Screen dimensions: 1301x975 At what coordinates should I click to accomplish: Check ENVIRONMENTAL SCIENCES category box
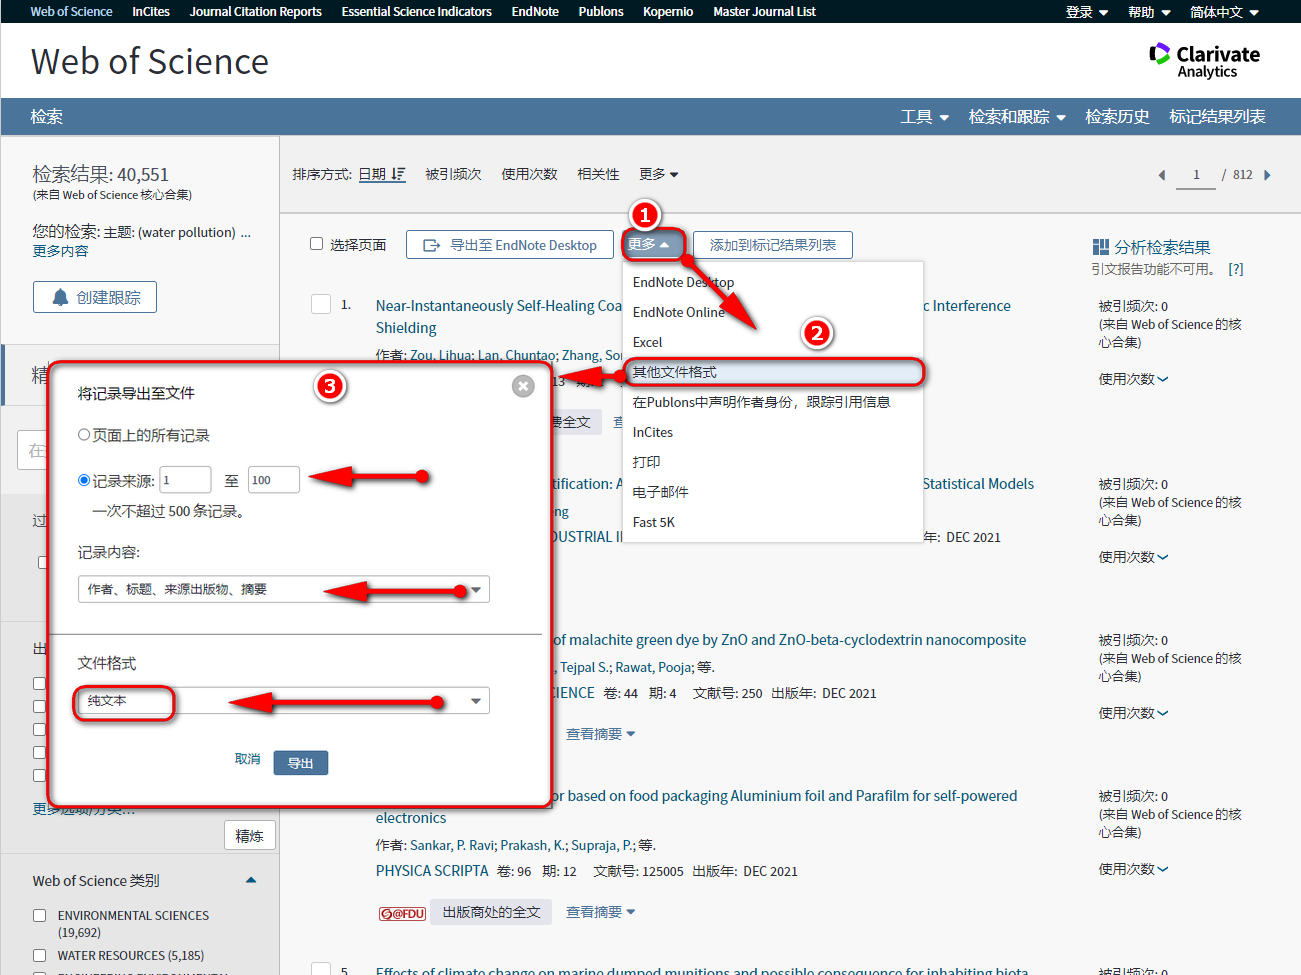coord(40,915)
